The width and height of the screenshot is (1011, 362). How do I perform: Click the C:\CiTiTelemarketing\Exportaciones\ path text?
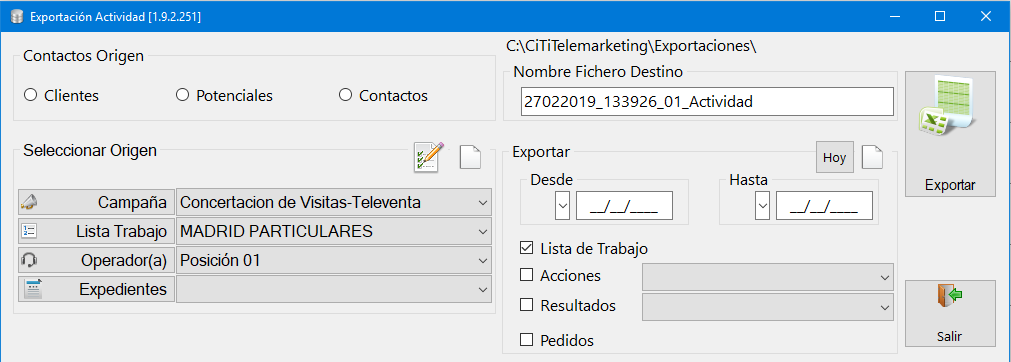click(631, 46)
